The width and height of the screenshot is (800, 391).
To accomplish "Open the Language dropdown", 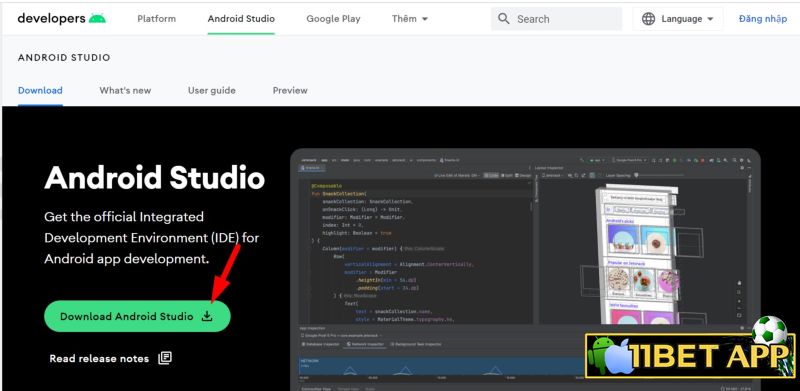I will click(x=678, y=19).
